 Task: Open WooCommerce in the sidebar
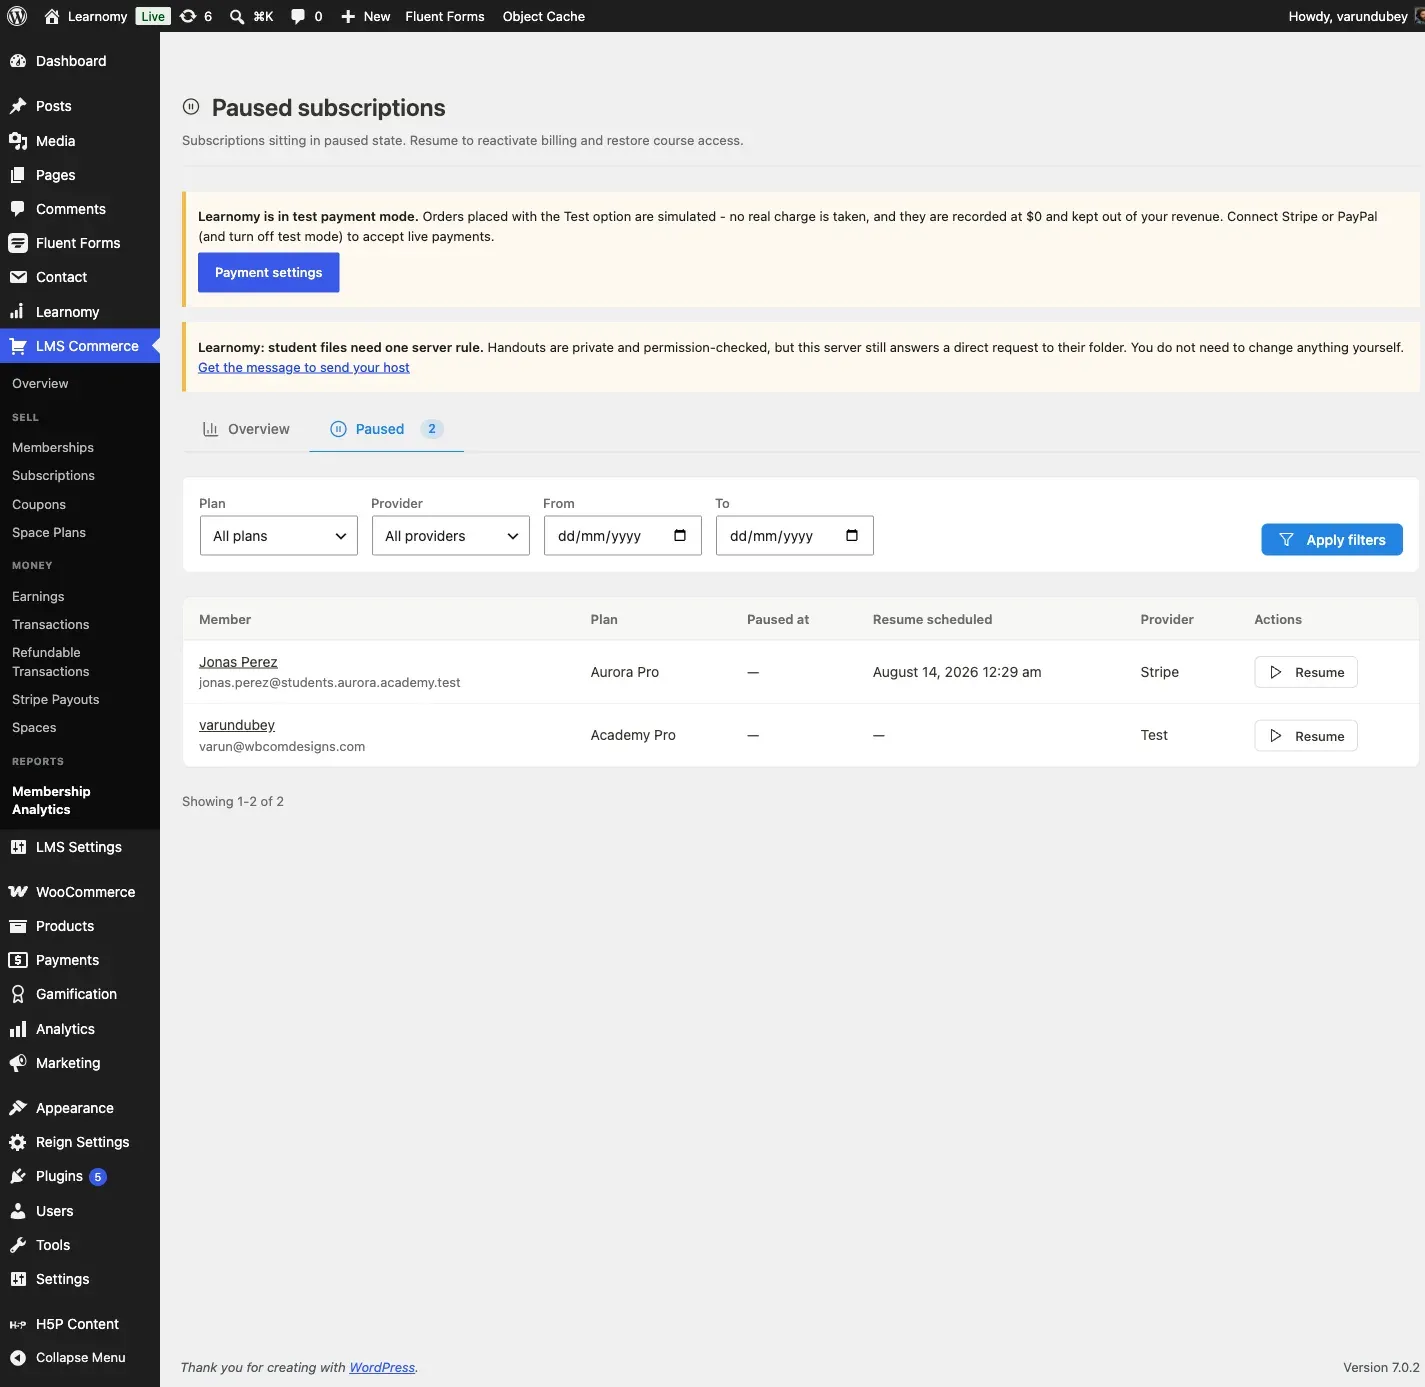click(80, 892)
